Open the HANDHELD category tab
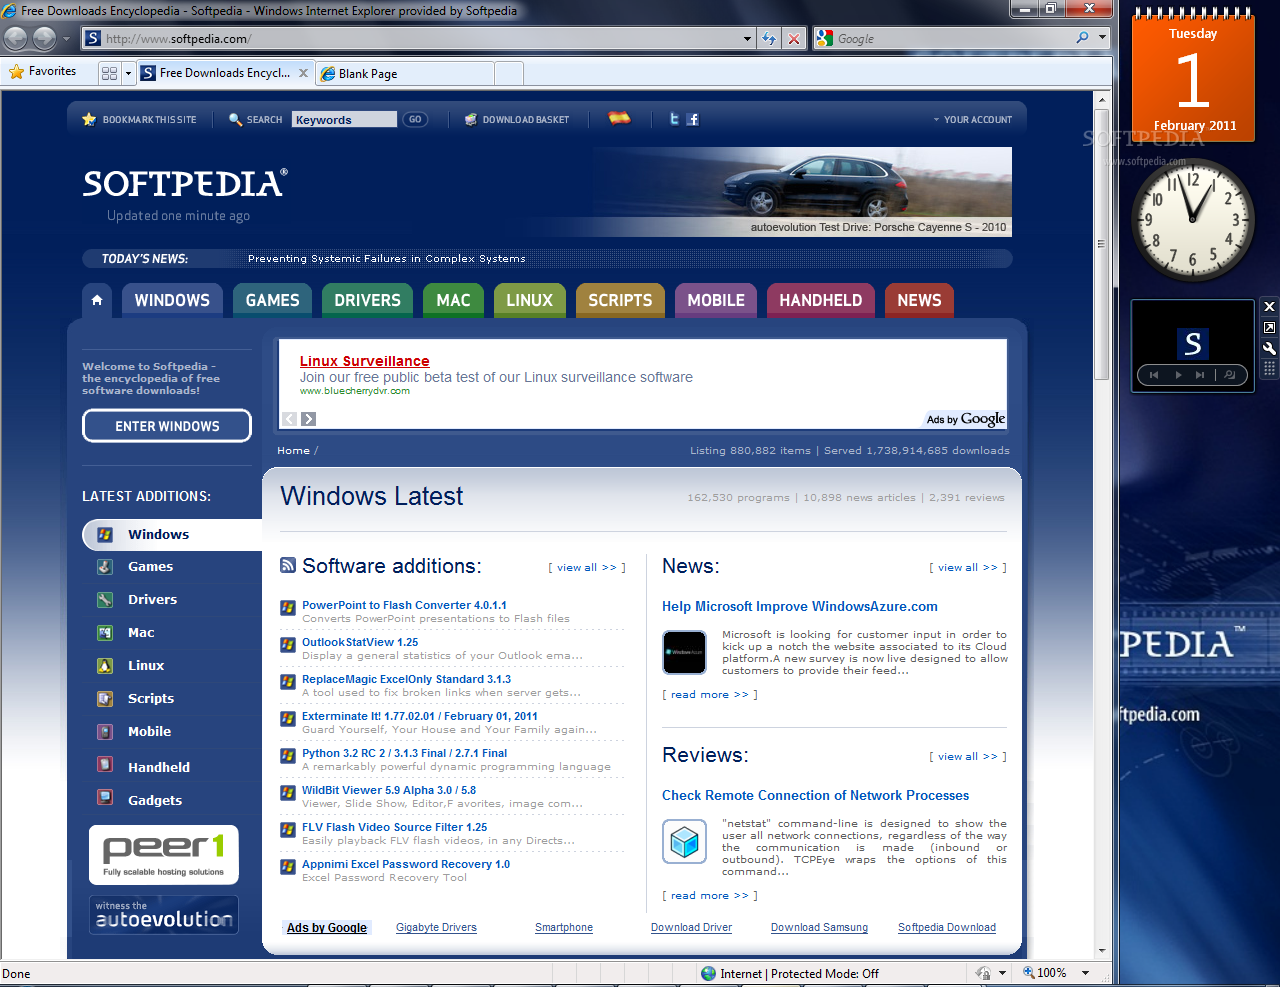This screenshot has height=987, width=1280. click(x=820, y=300)
